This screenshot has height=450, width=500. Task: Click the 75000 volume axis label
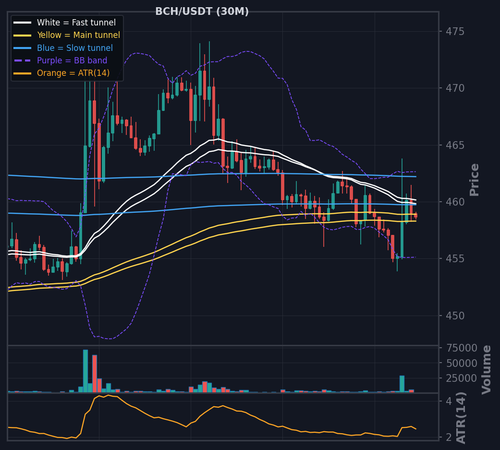(462, 348)
